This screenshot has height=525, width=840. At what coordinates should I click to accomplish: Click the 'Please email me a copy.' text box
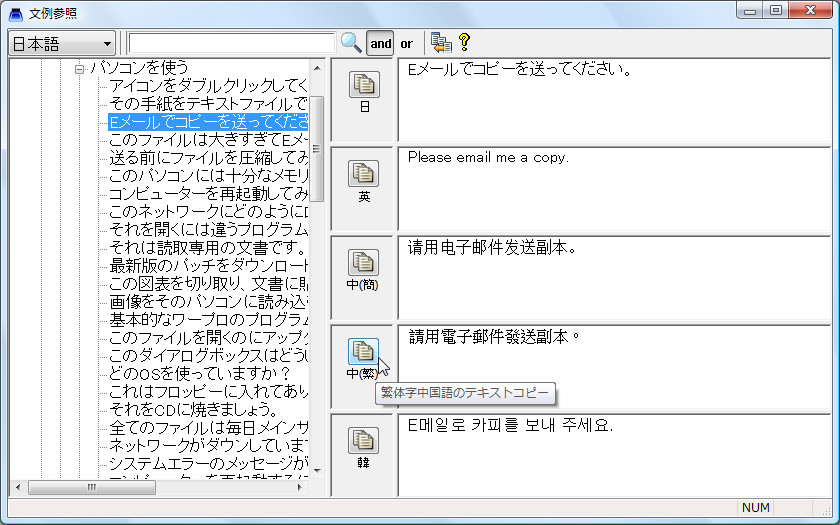614,189
